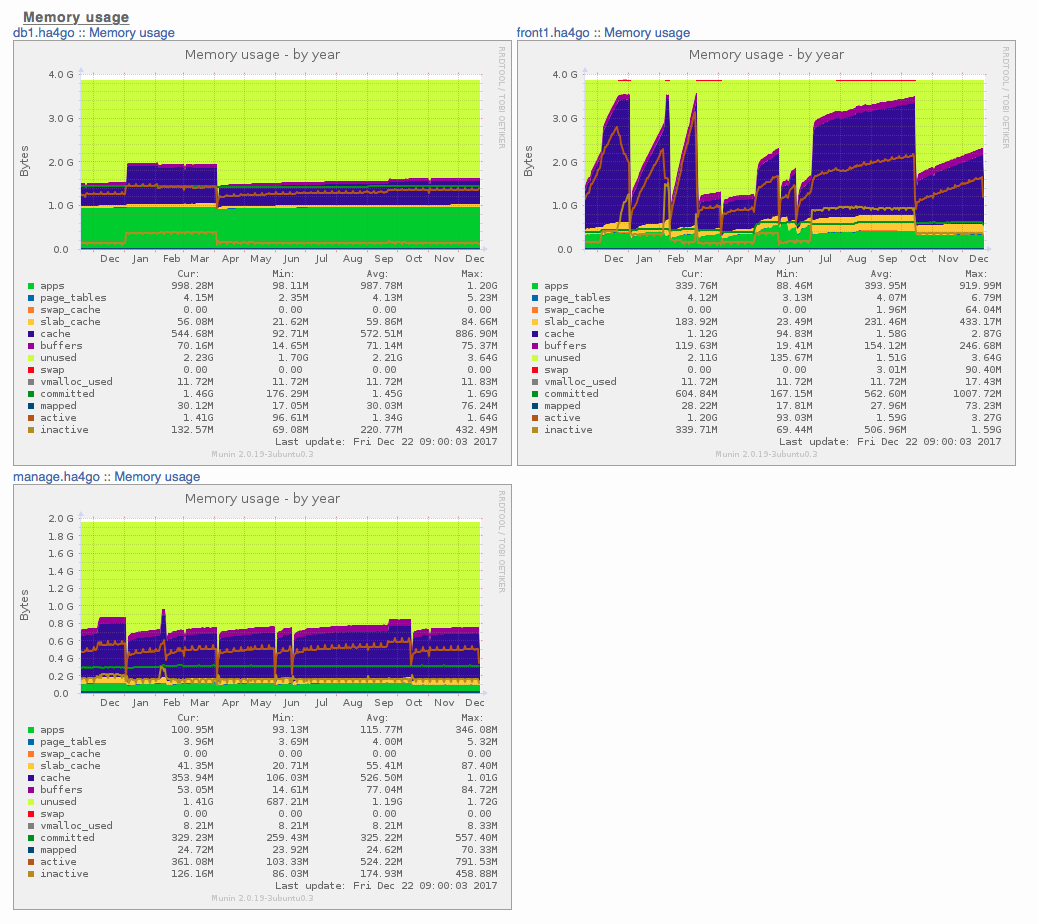Click the db1 yearly memory graph

[x=262, y=253]
